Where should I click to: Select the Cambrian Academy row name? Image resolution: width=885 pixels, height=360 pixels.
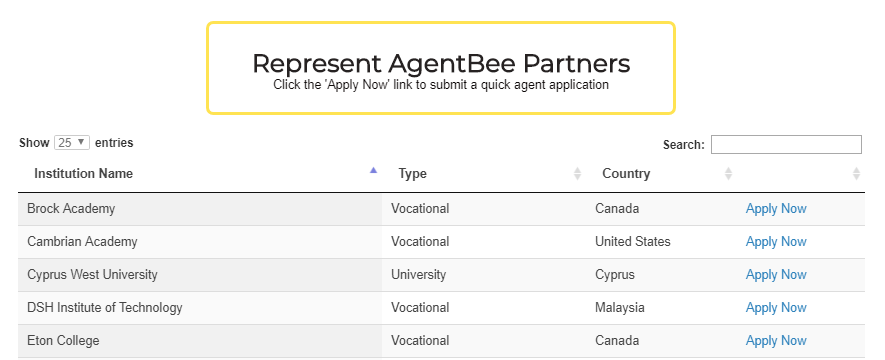[82, 242]
